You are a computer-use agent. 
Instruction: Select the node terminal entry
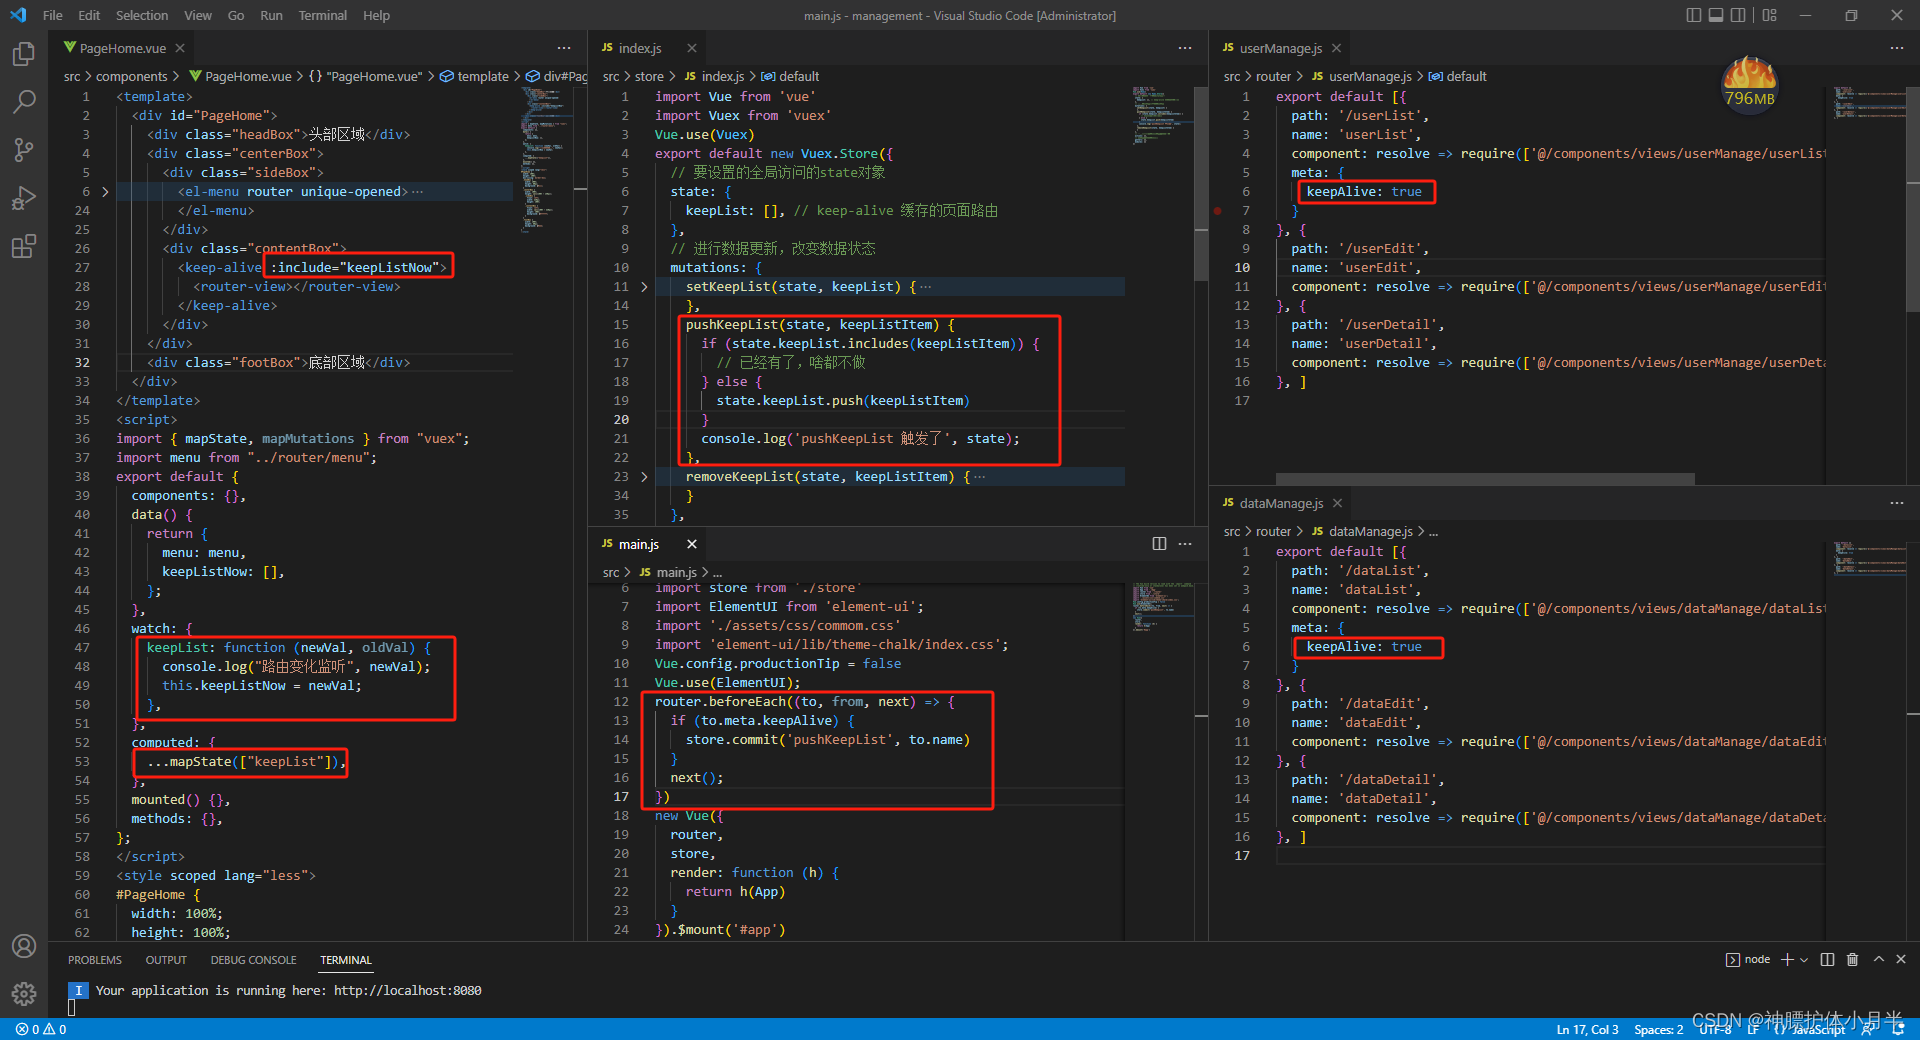click(x=1748, y=959)
